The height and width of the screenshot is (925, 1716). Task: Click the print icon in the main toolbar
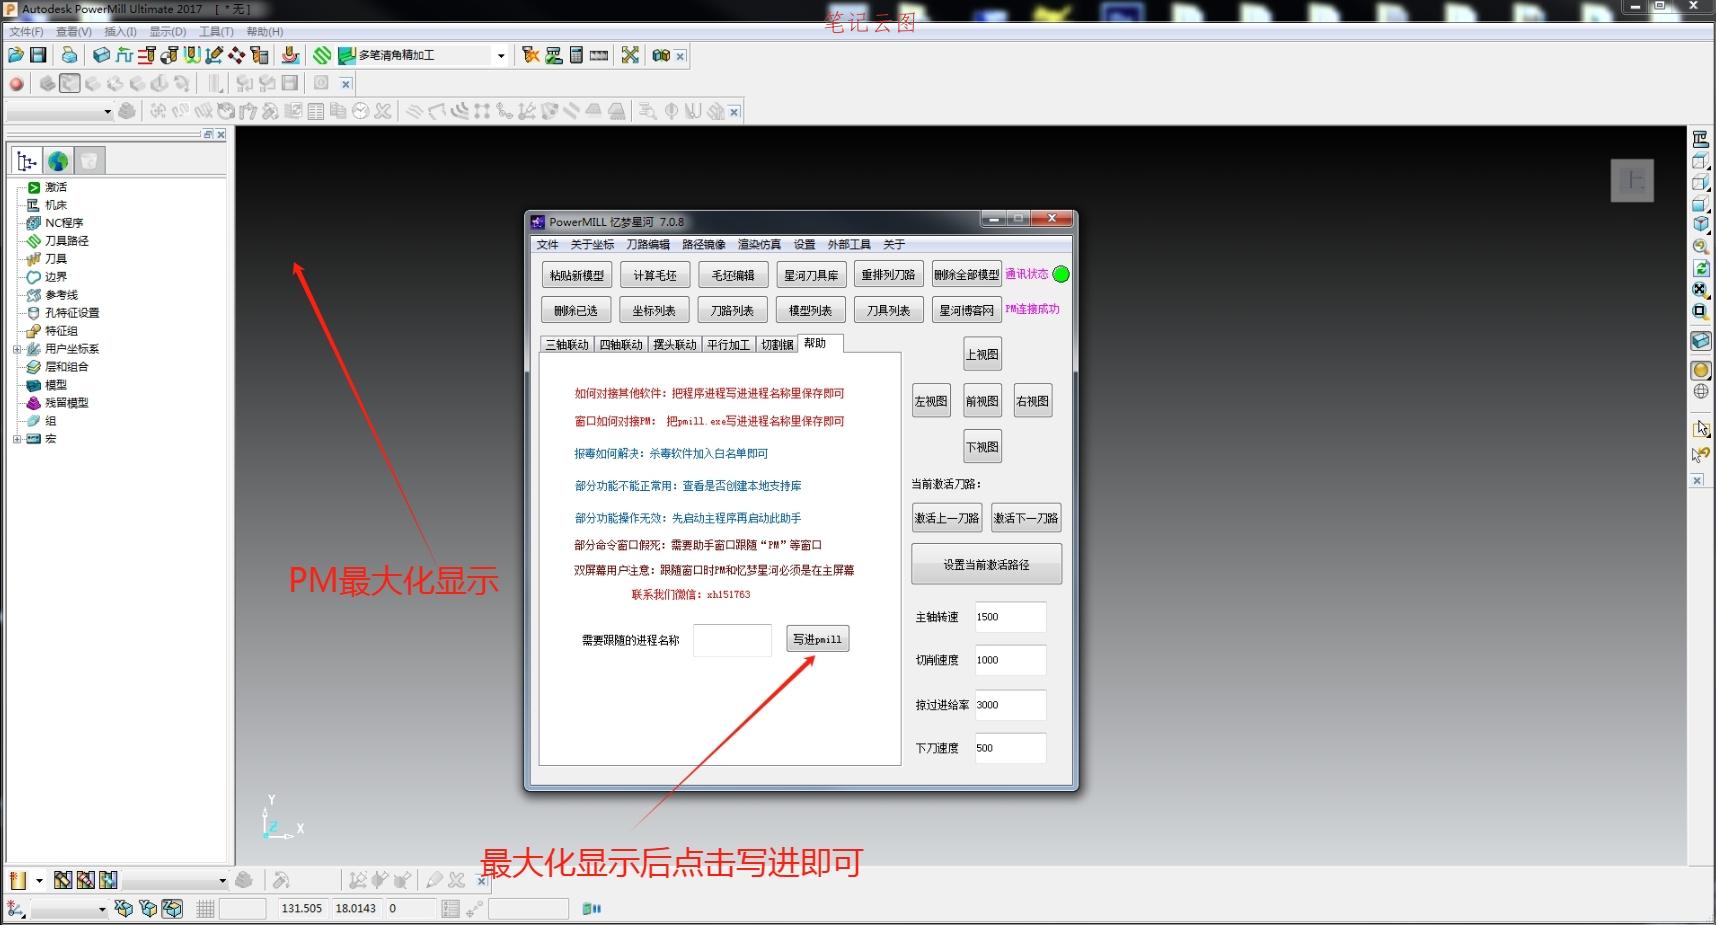pos(69,55)
